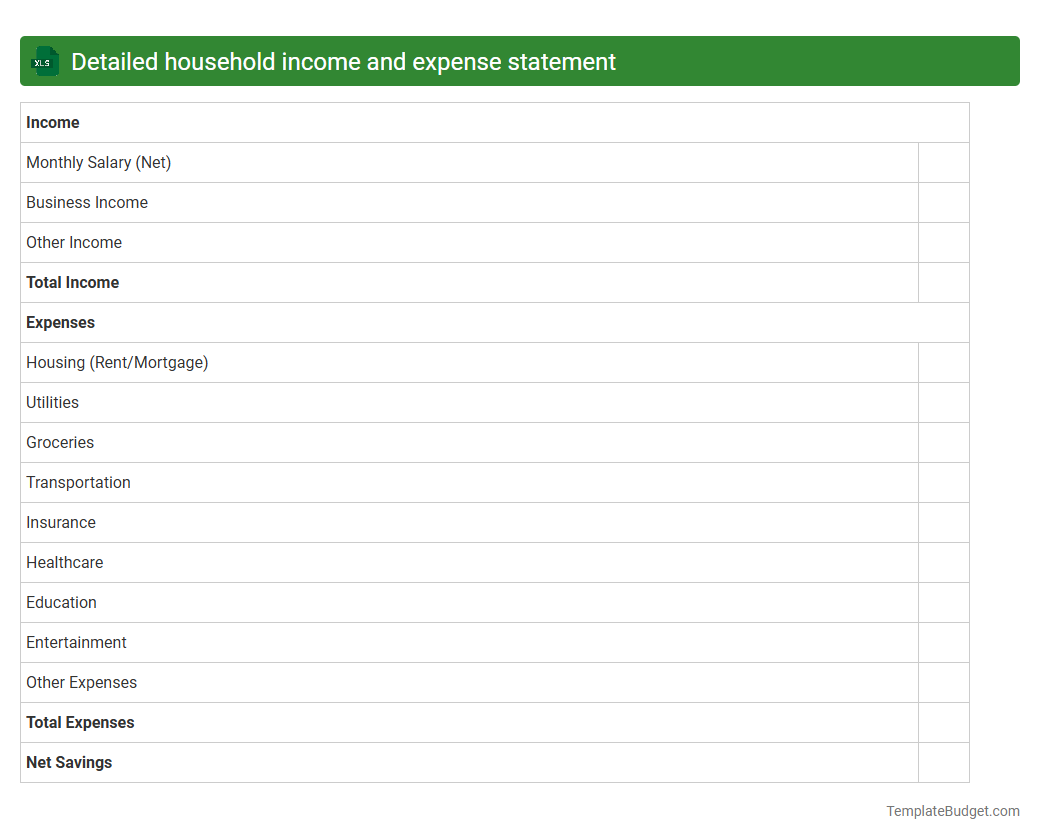Screen dimensions: 1040x840
Task: Select the Housing (Rent/Mortgage) row
Action: click(x=117, y=362)
